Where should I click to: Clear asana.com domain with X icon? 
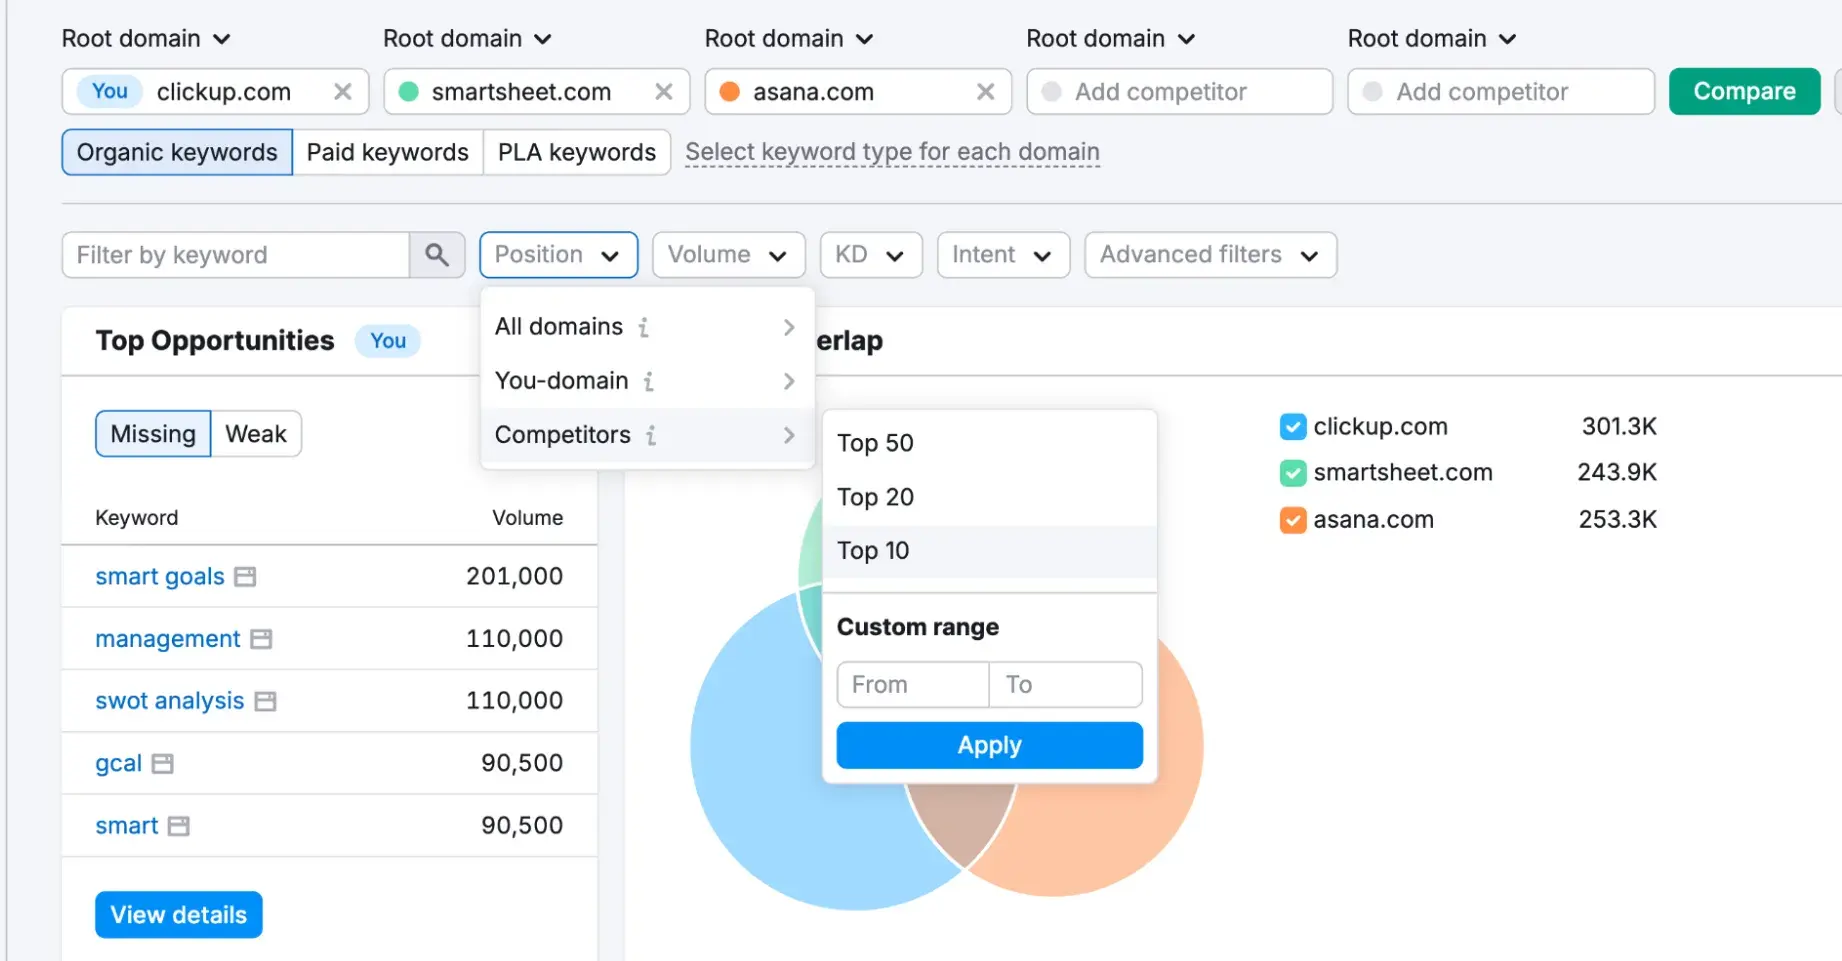click(x=985, y=92)
